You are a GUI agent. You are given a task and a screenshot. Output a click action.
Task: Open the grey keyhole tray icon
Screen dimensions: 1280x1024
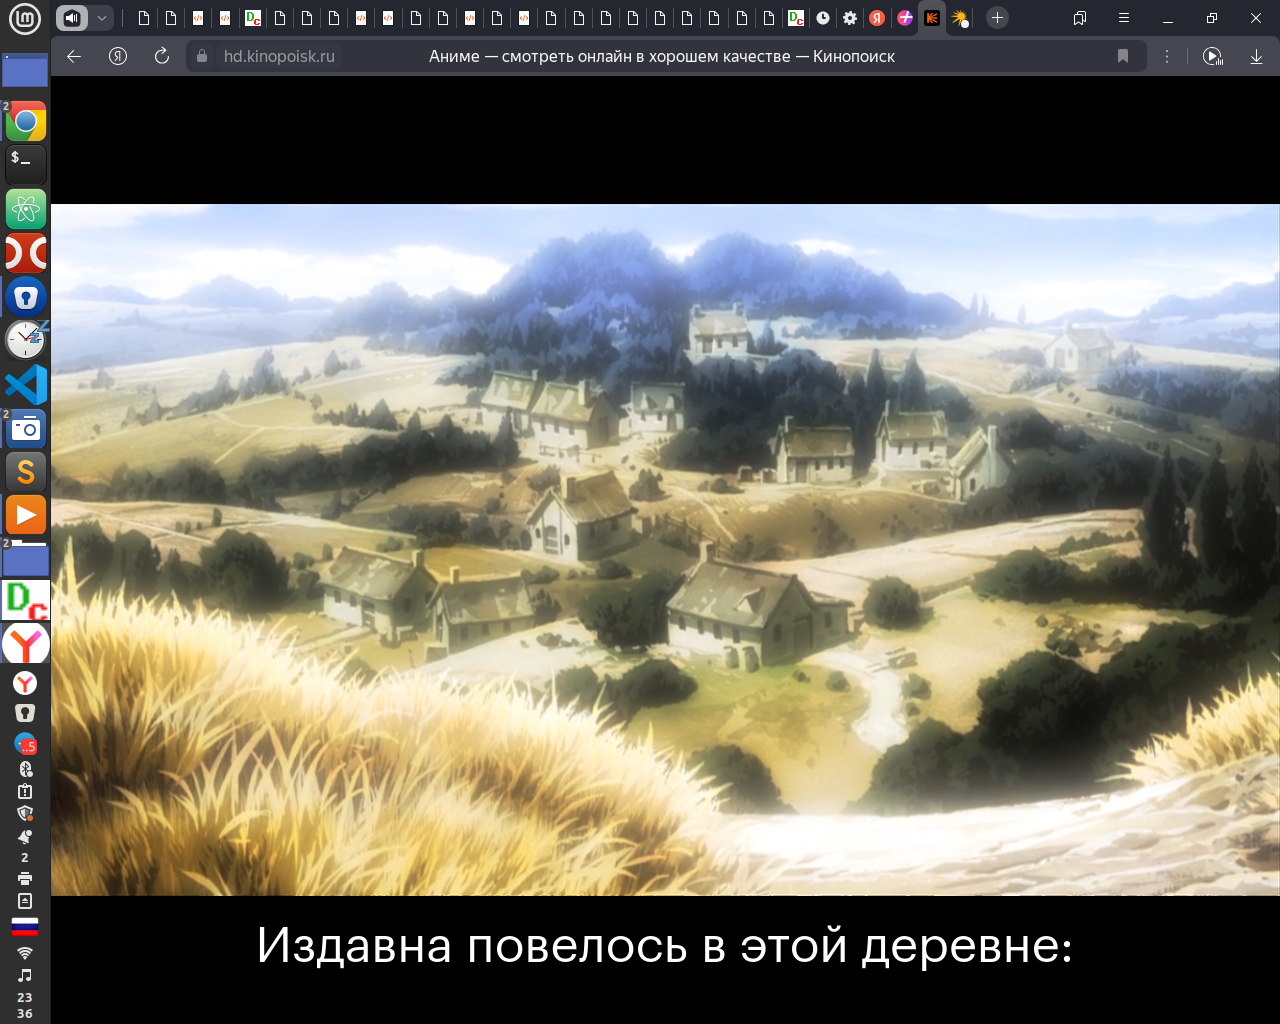tap(25, 713)
